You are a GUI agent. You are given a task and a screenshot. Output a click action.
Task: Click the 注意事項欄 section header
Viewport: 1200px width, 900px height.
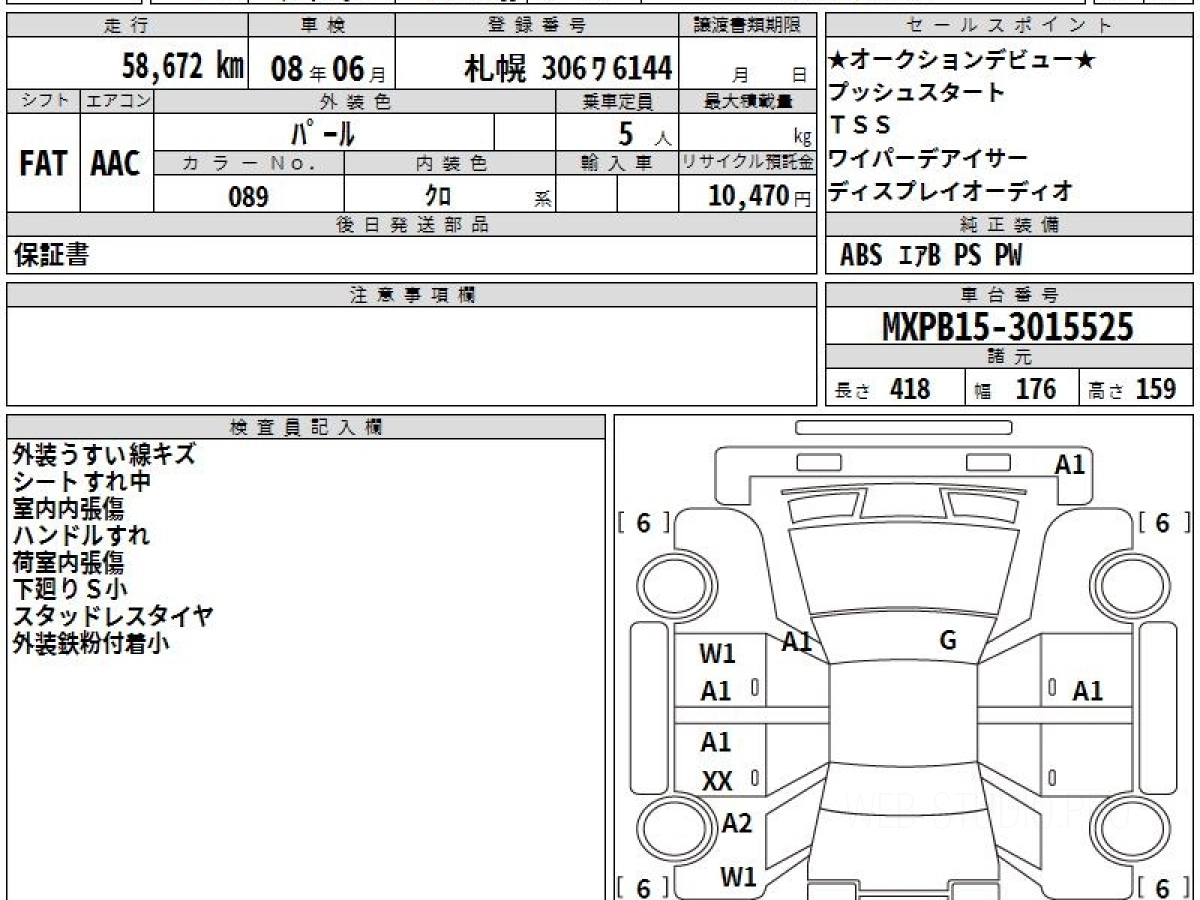coord(412,295)
